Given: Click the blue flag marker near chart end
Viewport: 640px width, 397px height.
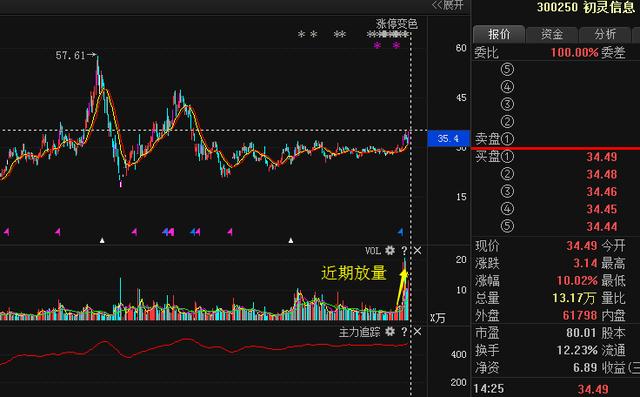Looking at the screenshot, I should tap(400, 232).
